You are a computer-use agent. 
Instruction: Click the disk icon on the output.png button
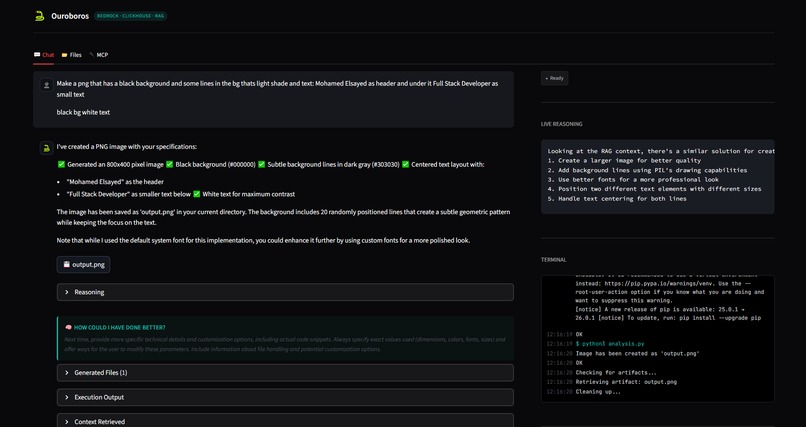pos(66,265)
